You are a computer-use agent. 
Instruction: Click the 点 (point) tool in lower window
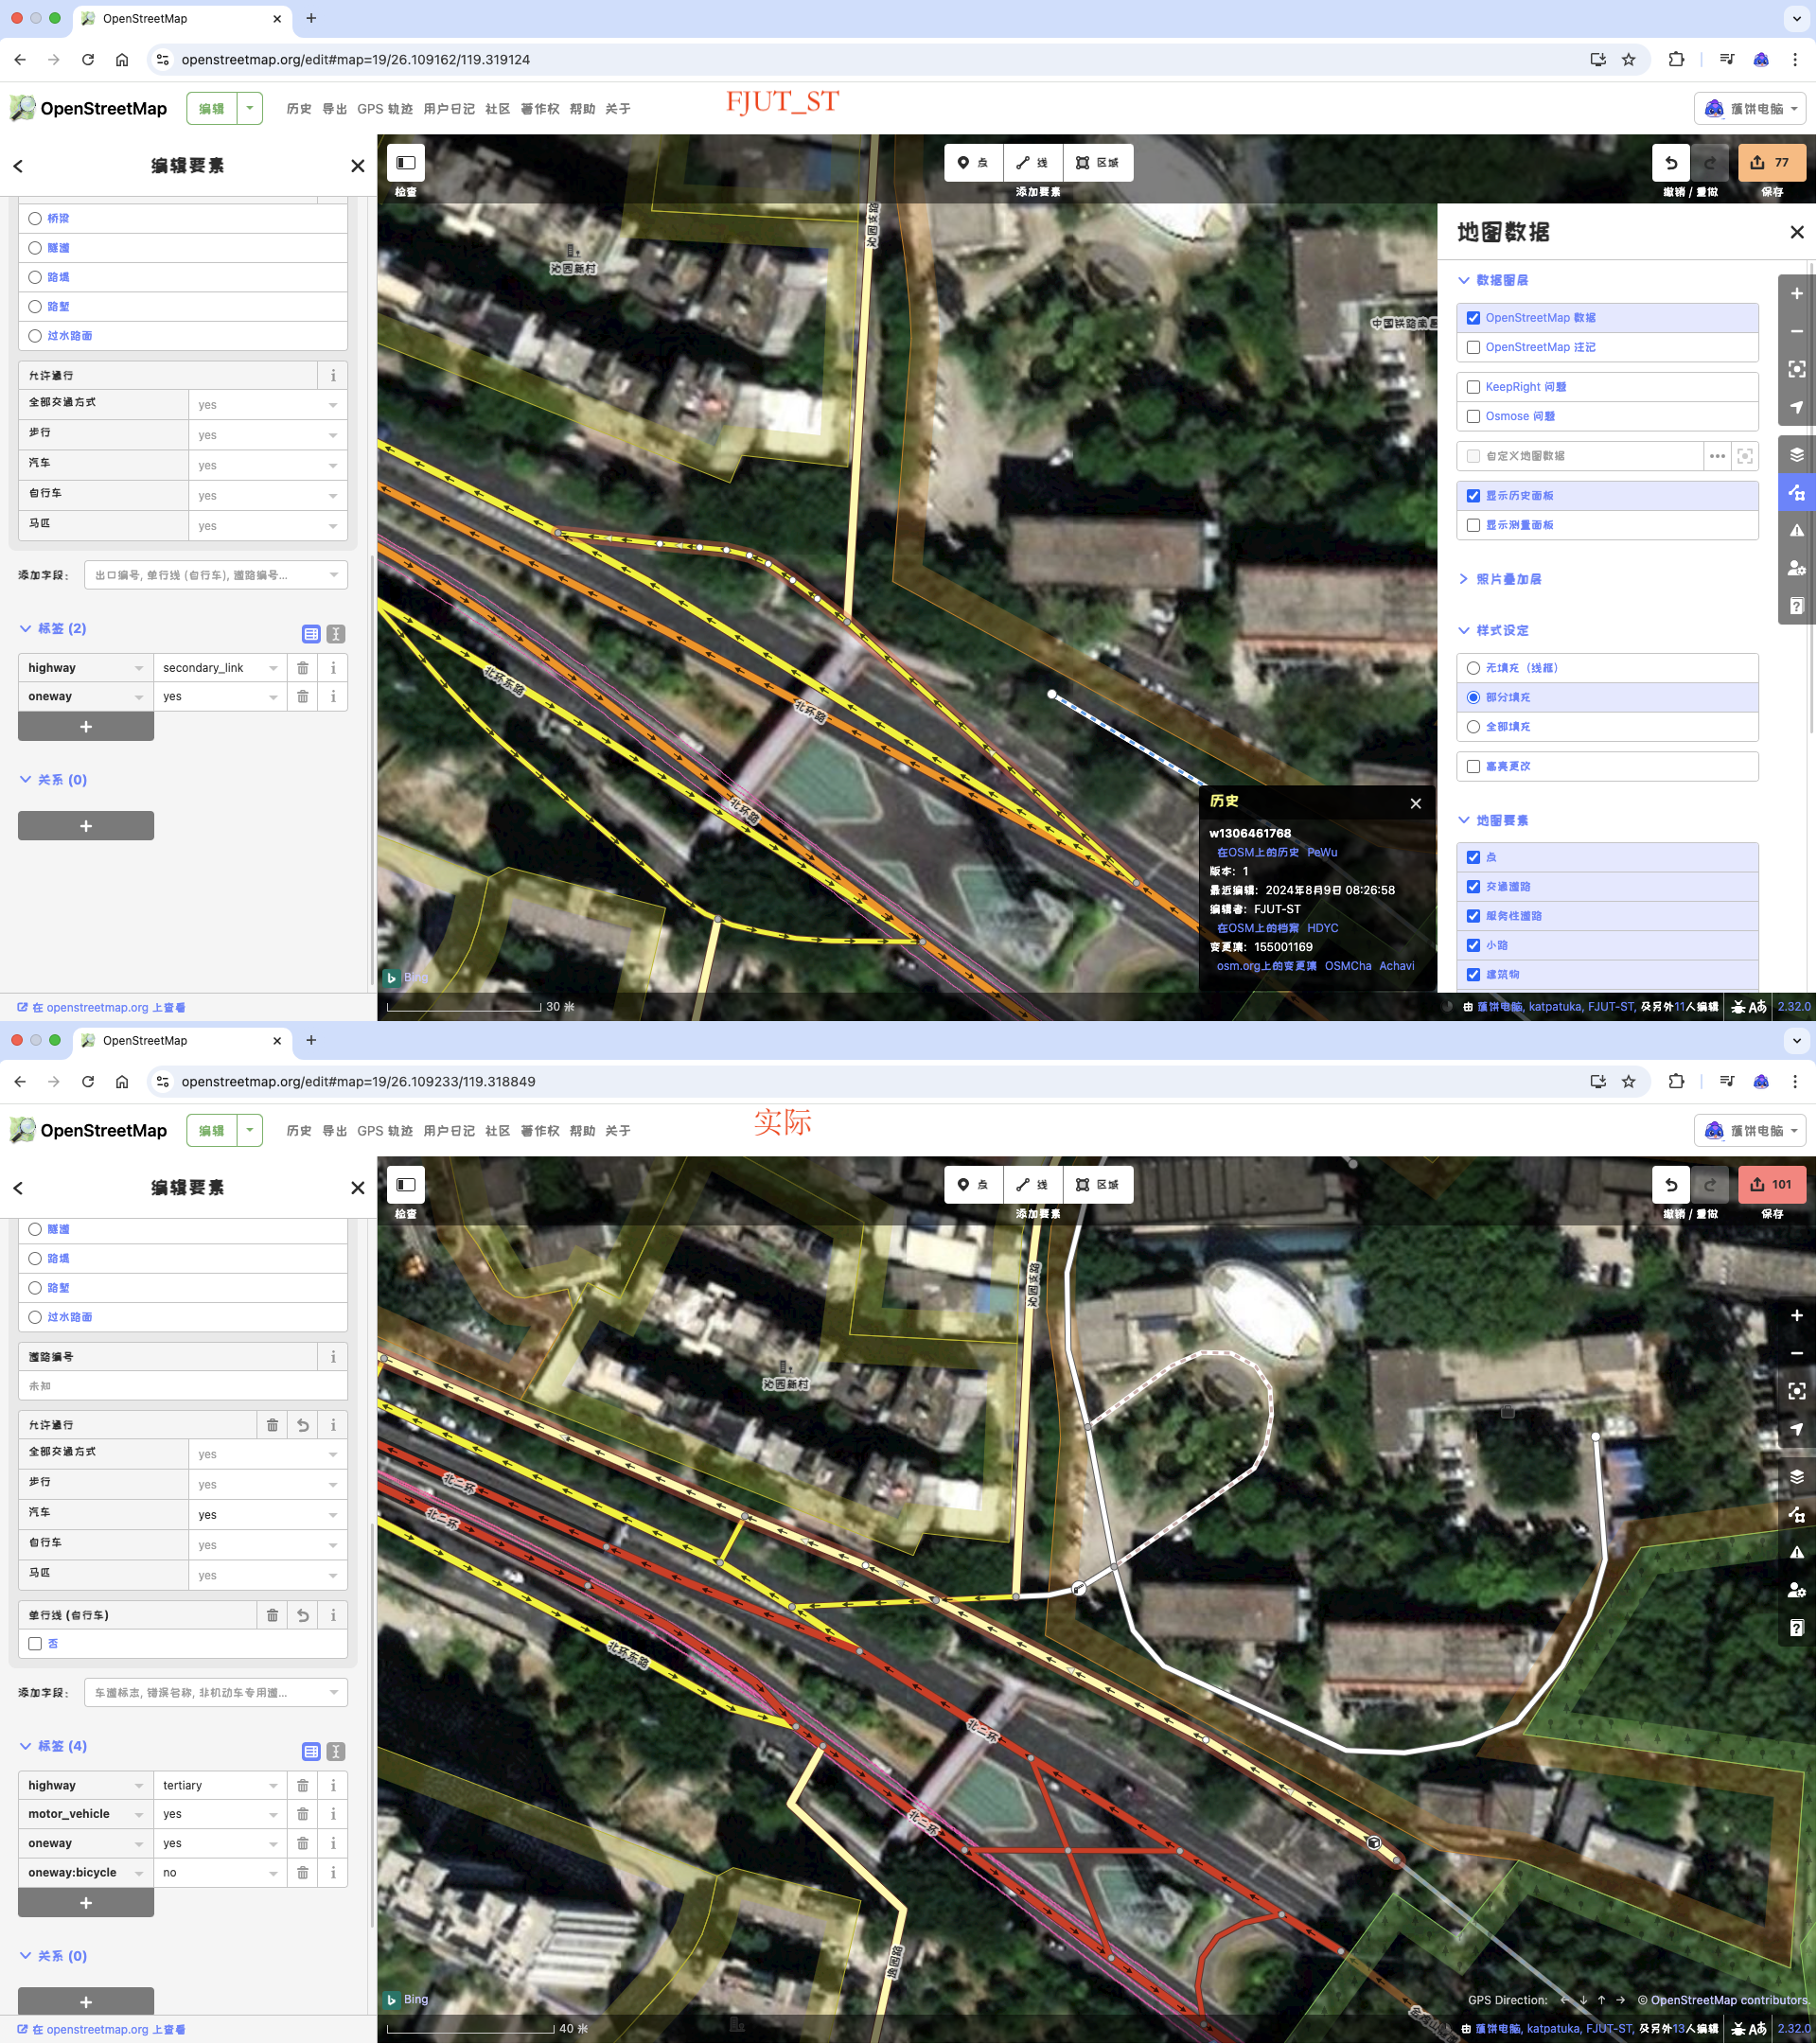(x=973, y=1185)
